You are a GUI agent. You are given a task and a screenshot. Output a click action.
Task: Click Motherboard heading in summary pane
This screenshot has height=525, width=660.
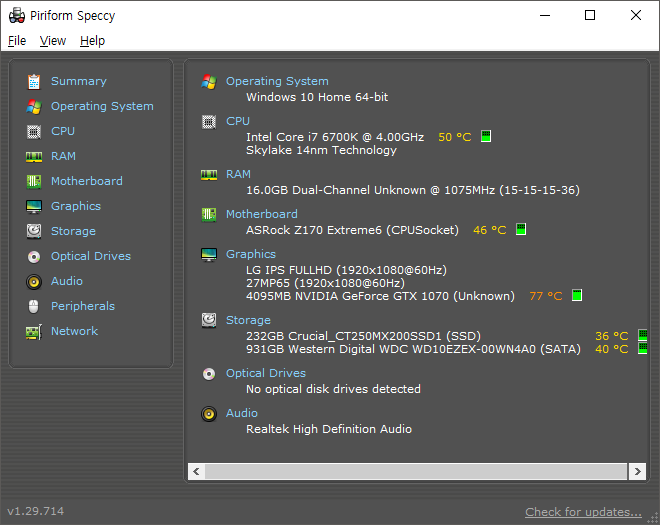[x=262, y=214]
